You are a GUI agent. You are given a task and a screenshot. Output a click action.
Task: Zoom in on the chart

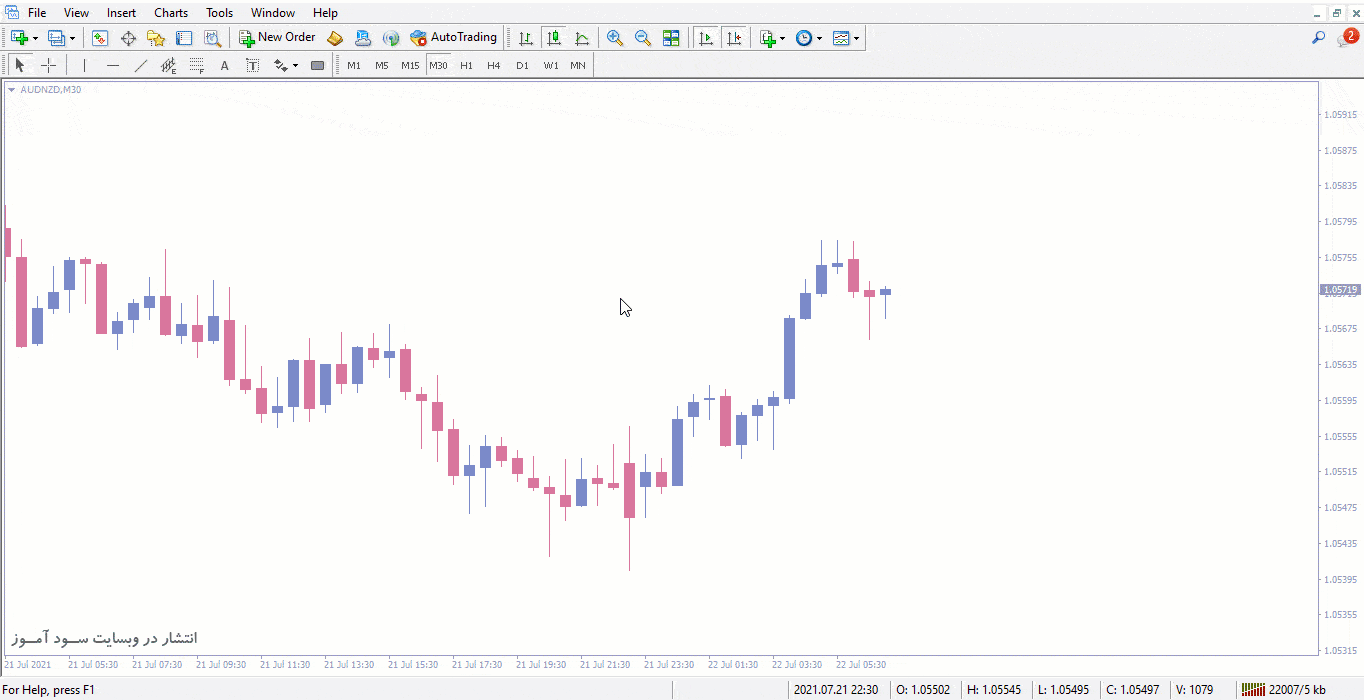(x=615, y=37)
